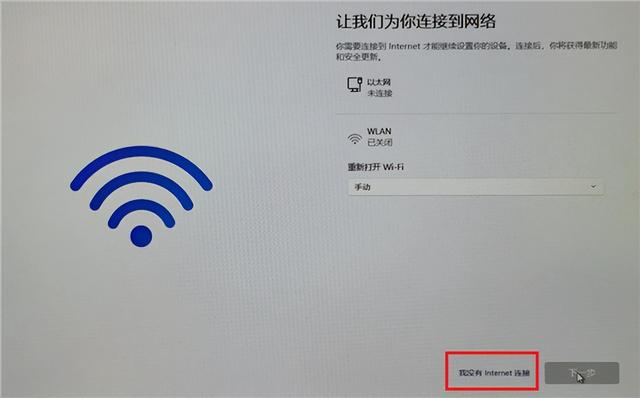640x398 pixels.
Task: Click the 重新打开 Wi-Fi label
Action: (376, 167)
